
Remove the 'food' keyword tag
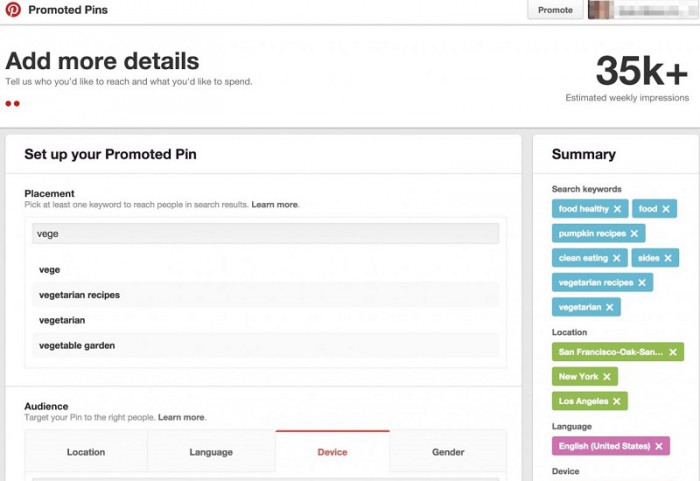tap(666, 209)
